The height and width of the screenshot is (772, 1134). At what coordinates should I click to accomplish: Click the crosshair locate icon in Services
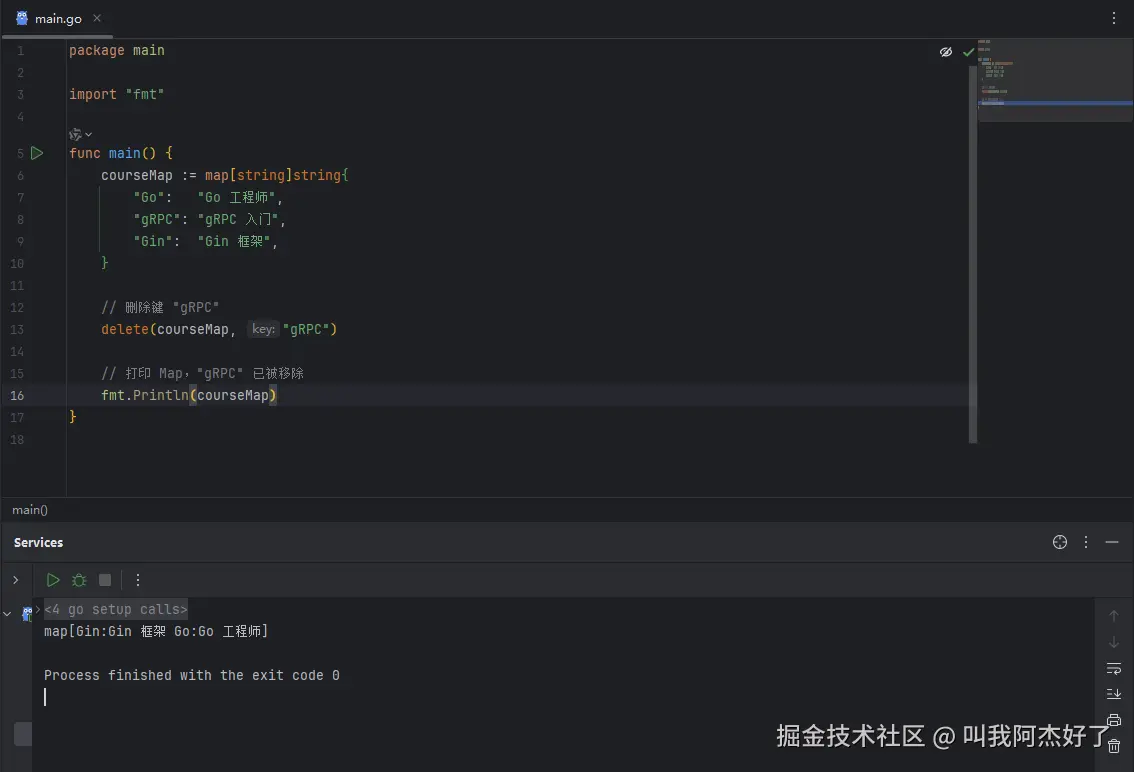point(1060,542)
